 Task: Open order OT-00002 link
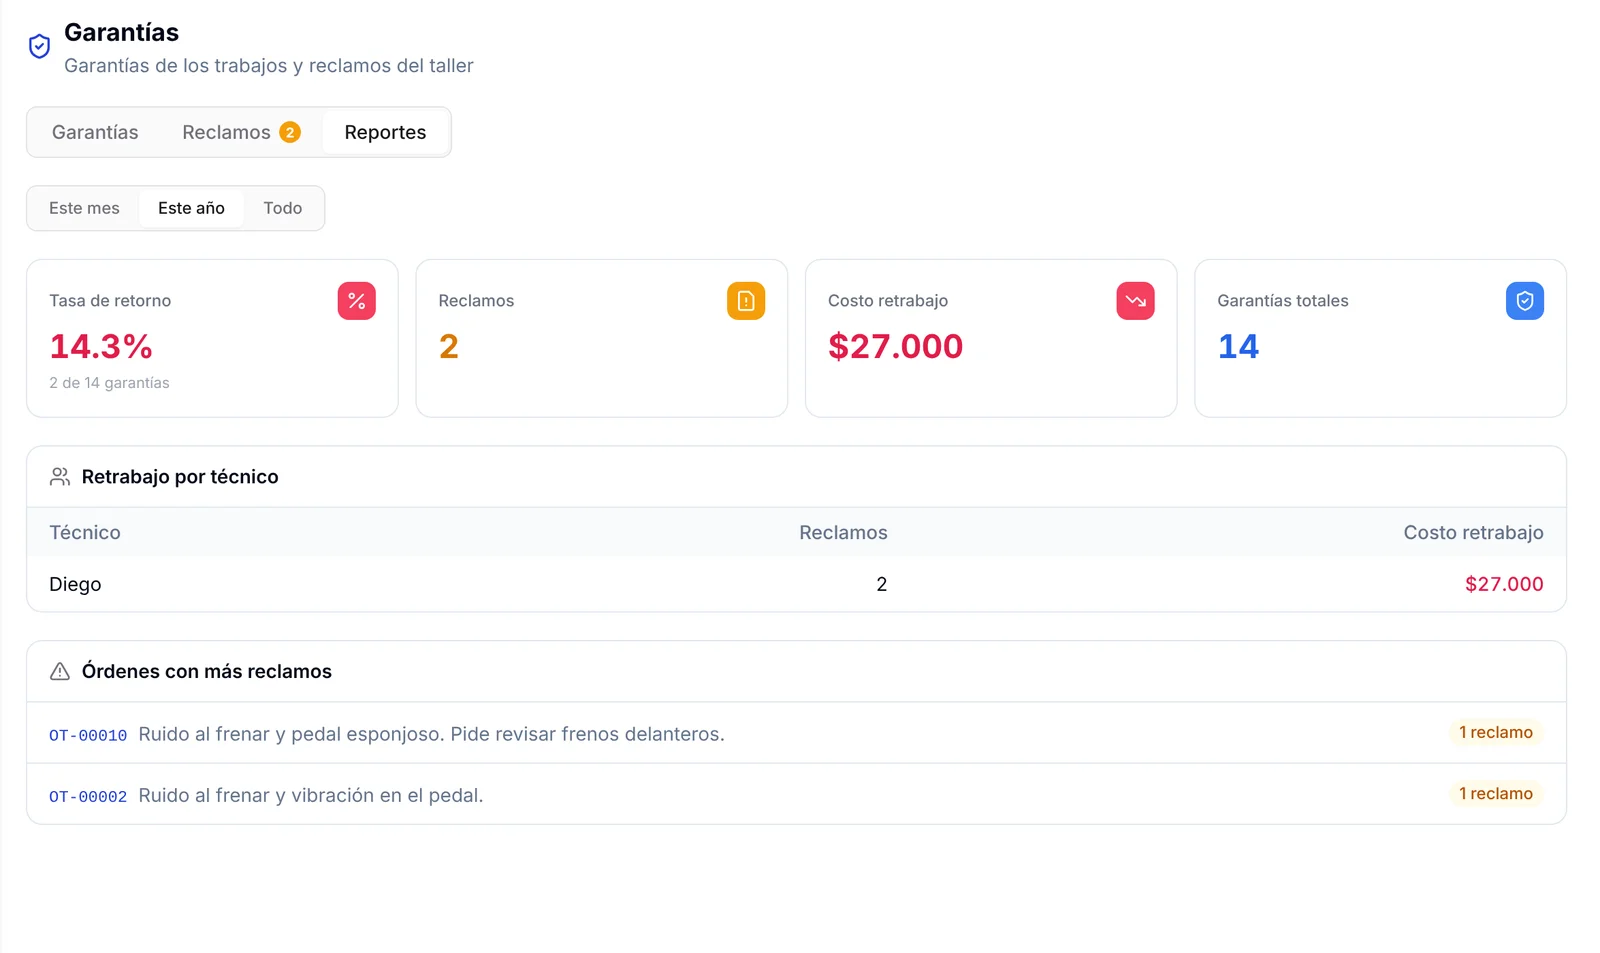tap(88, 796)
